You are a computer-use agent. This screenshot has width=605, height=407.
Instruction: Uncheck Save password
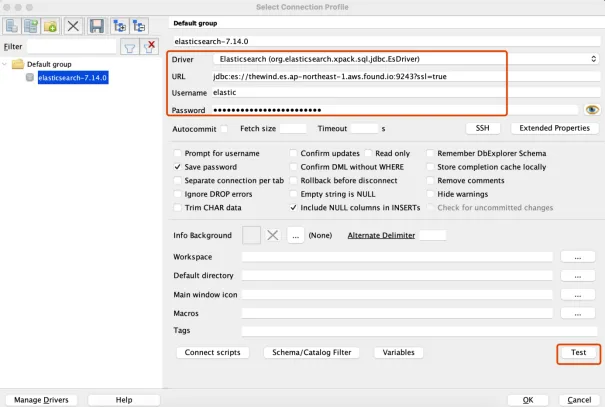(177, 167)
